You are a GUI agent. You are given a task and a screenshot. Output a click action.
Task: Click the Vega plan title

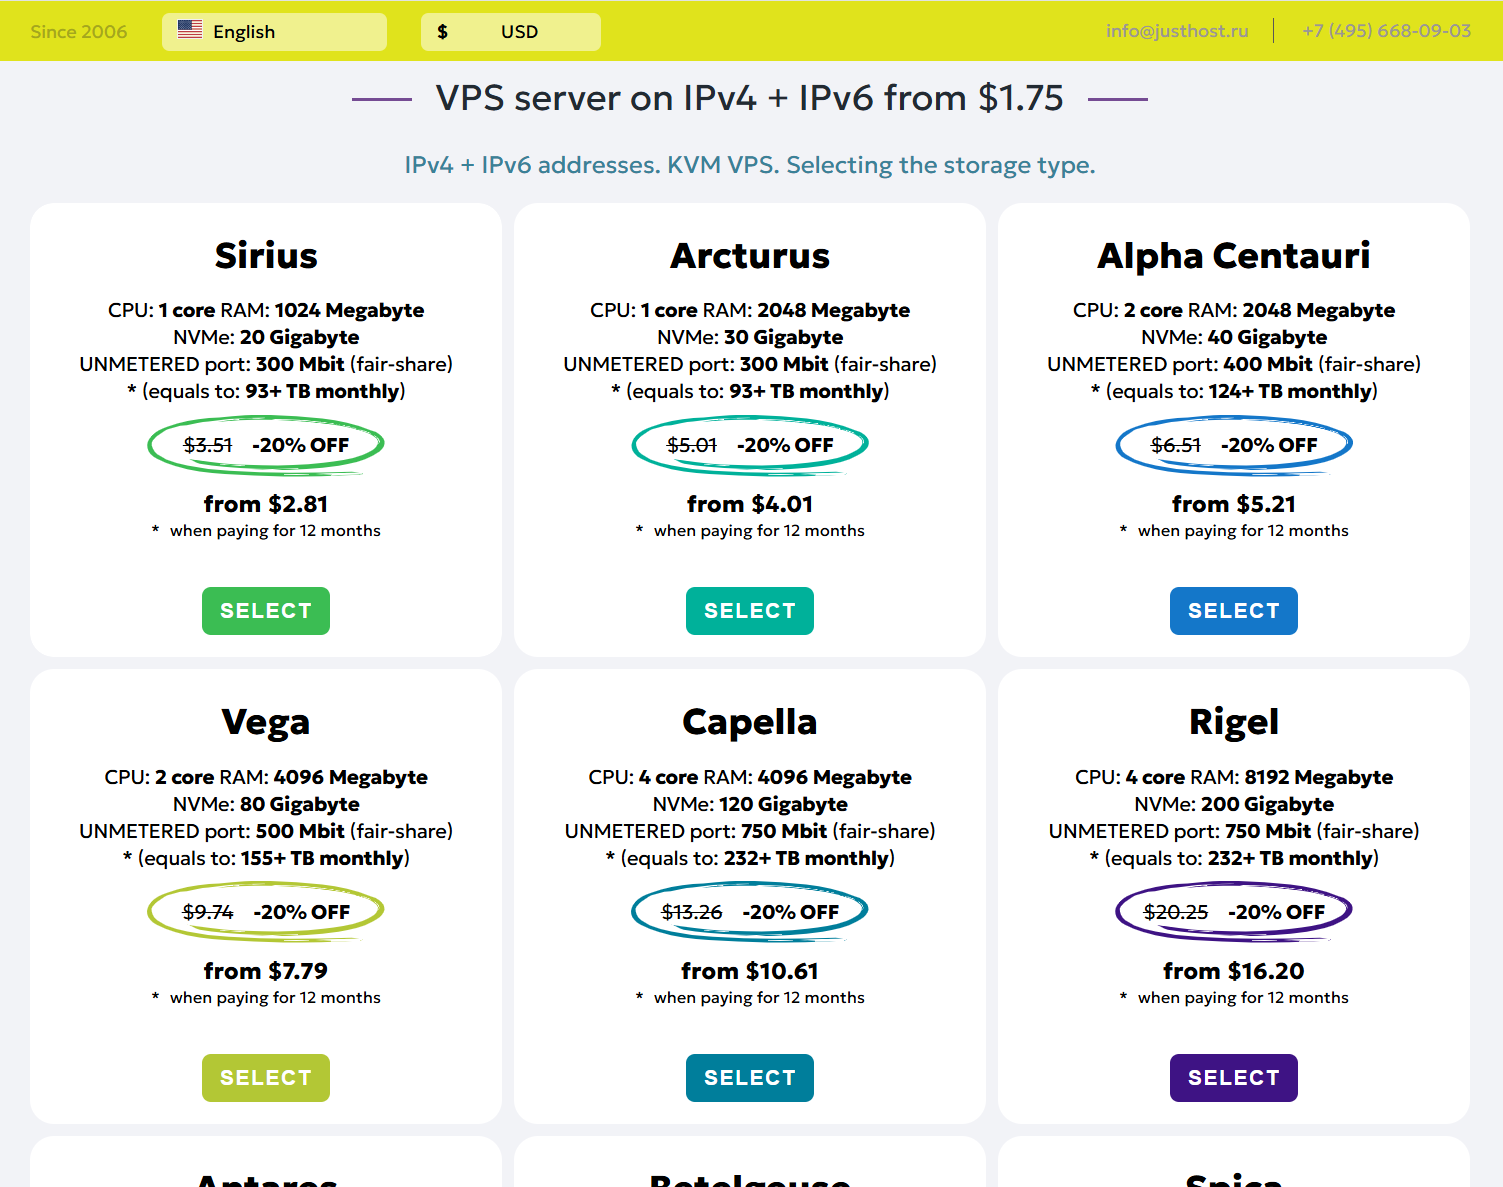point(266,723)
